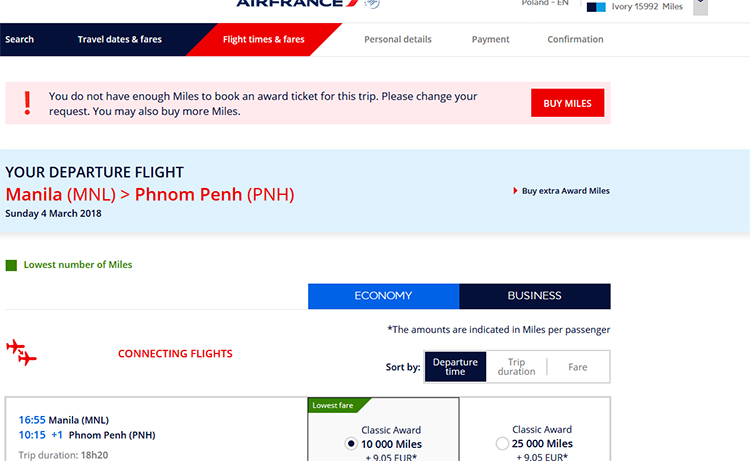Click Ivory 15992 Miles account text

[647, 7]
